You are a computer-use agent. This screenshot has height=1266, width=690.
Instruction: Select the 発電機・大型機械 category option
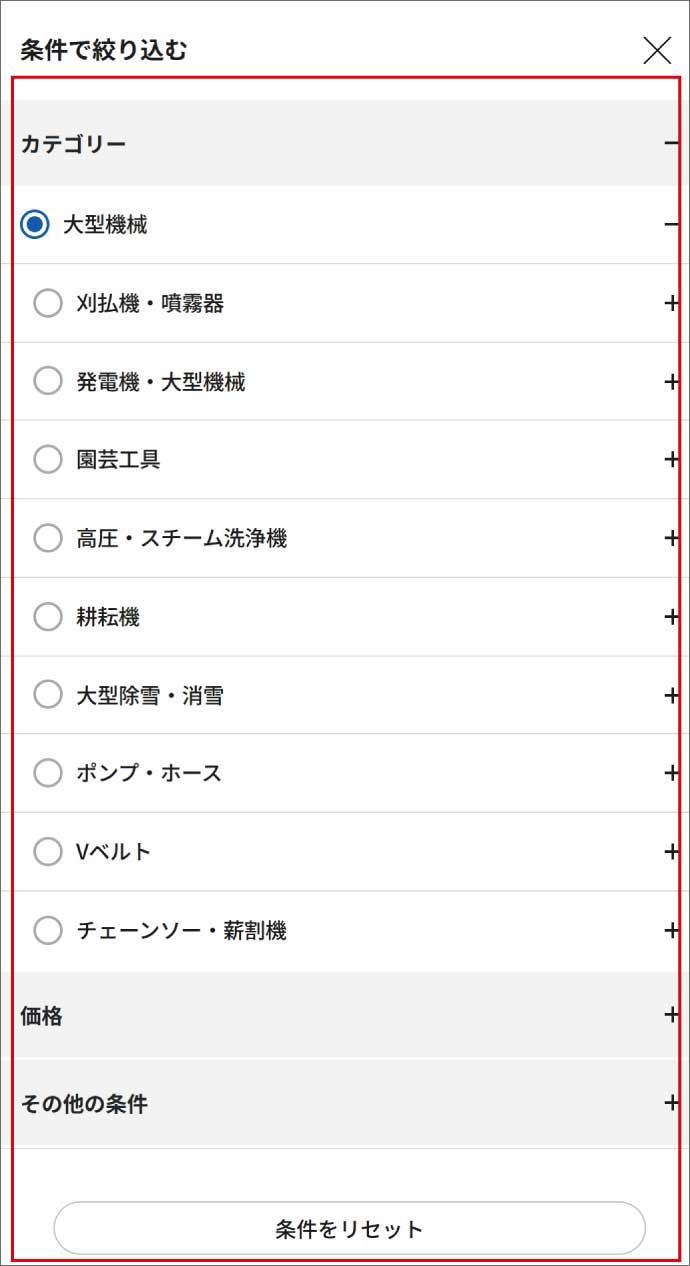47,381
